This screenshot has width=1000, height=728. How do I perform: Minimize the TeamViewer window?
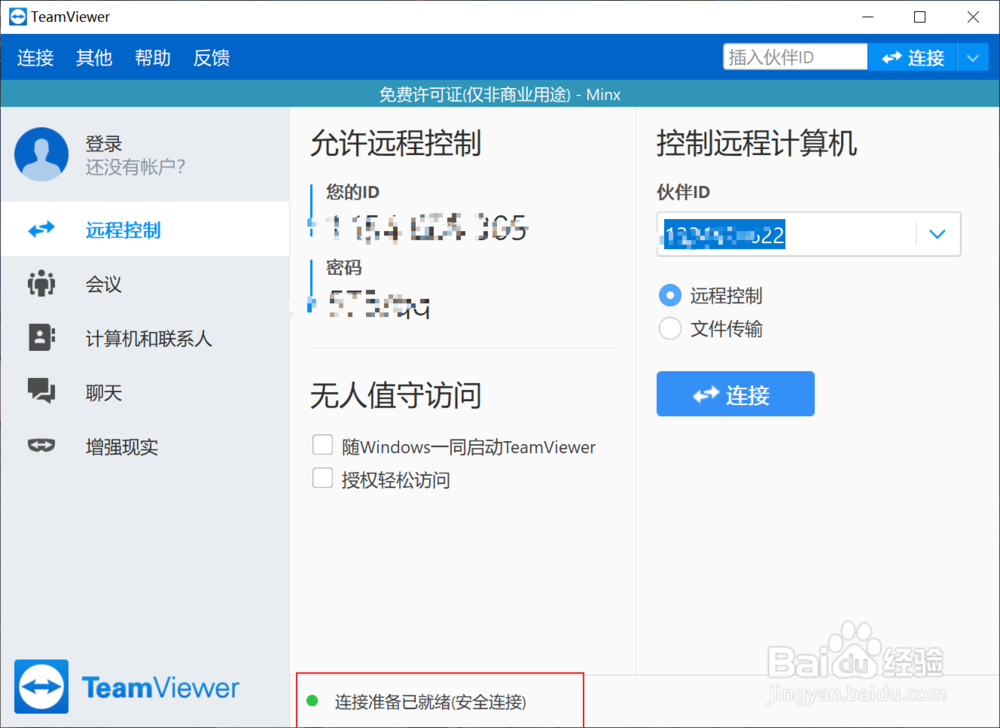(867, 17)
